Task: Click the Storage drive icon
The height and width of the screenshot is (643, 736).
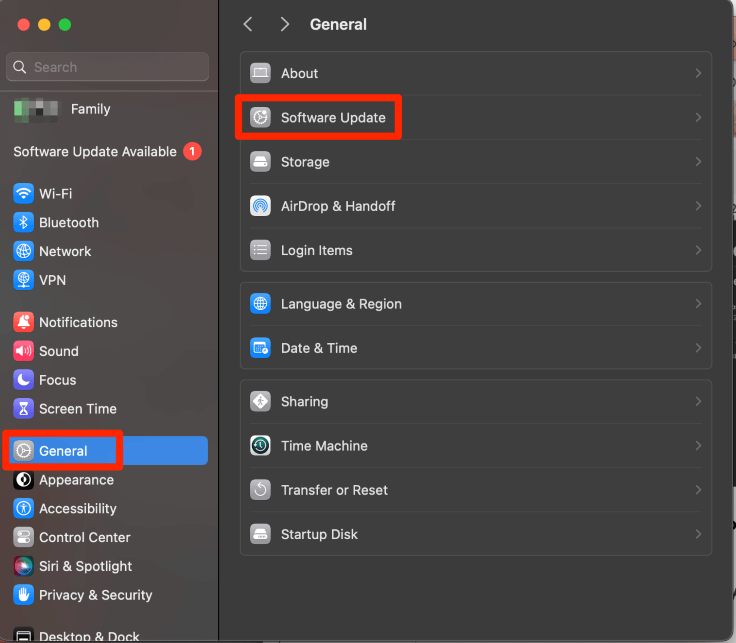Action: (260, 161)
